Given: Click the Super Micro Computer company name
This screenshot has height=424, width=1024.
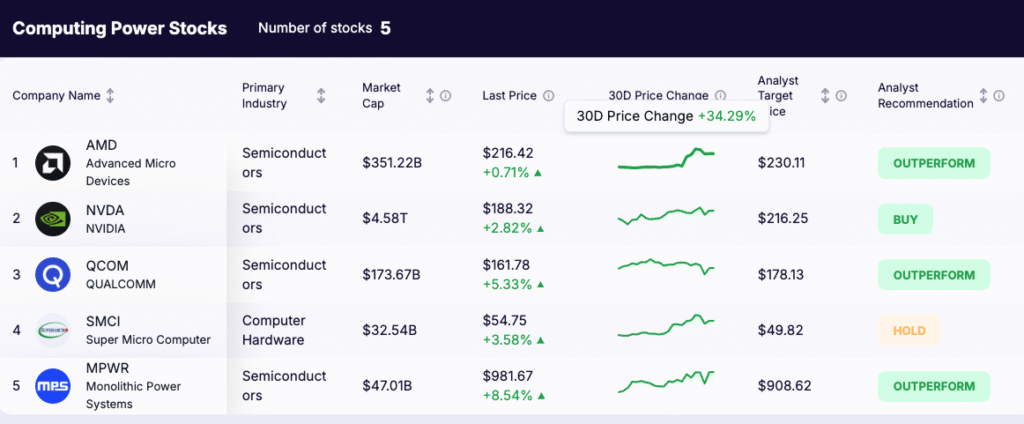Looking at the screenshot, I should 148,340.
